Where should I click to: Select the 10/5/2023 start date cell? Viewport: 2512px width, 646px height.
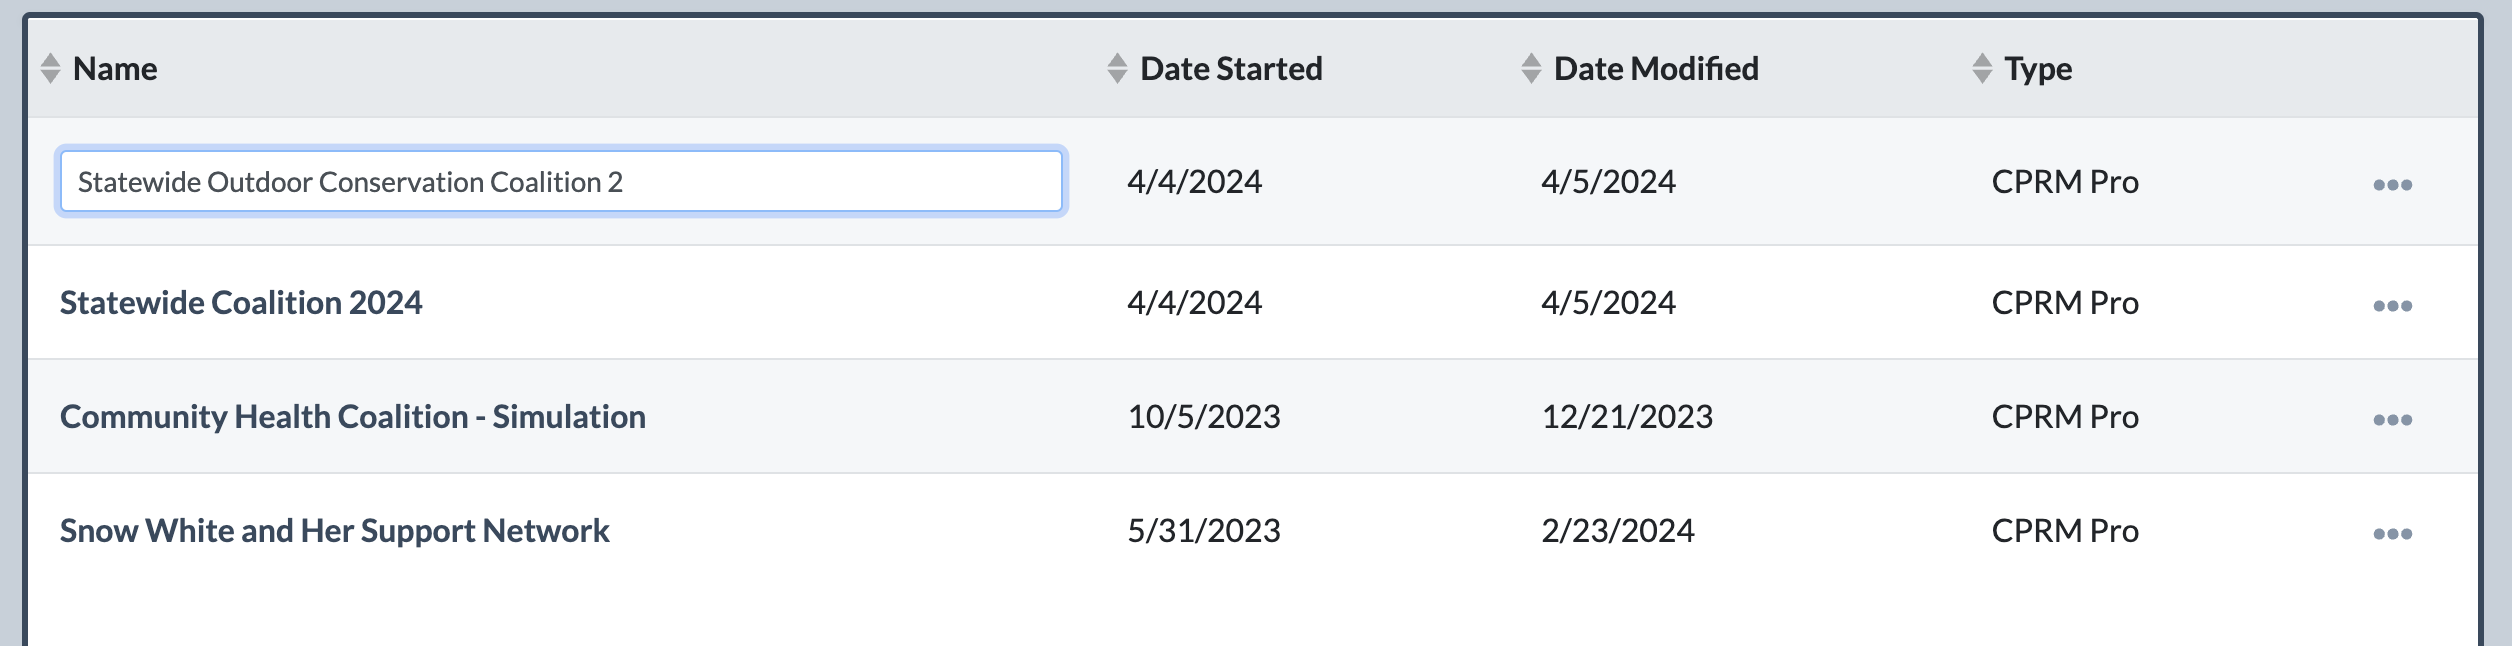(1204, 417)
